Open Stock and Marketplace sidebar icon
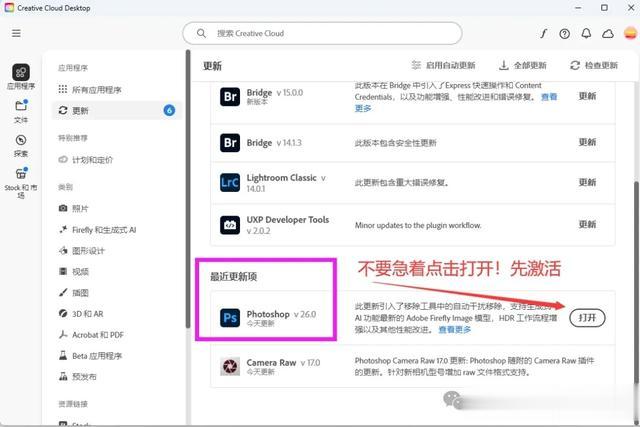The image size is (640, 427). click(x=21, y=182)
